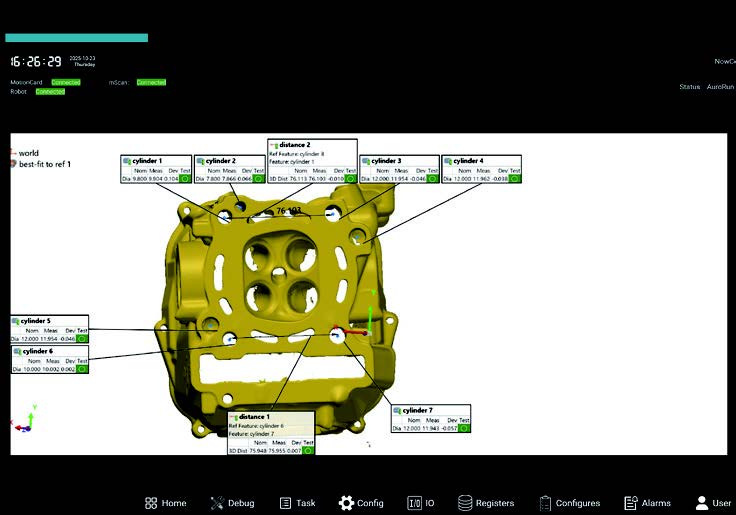
Task: Open the IO panel
Action: 420,503
